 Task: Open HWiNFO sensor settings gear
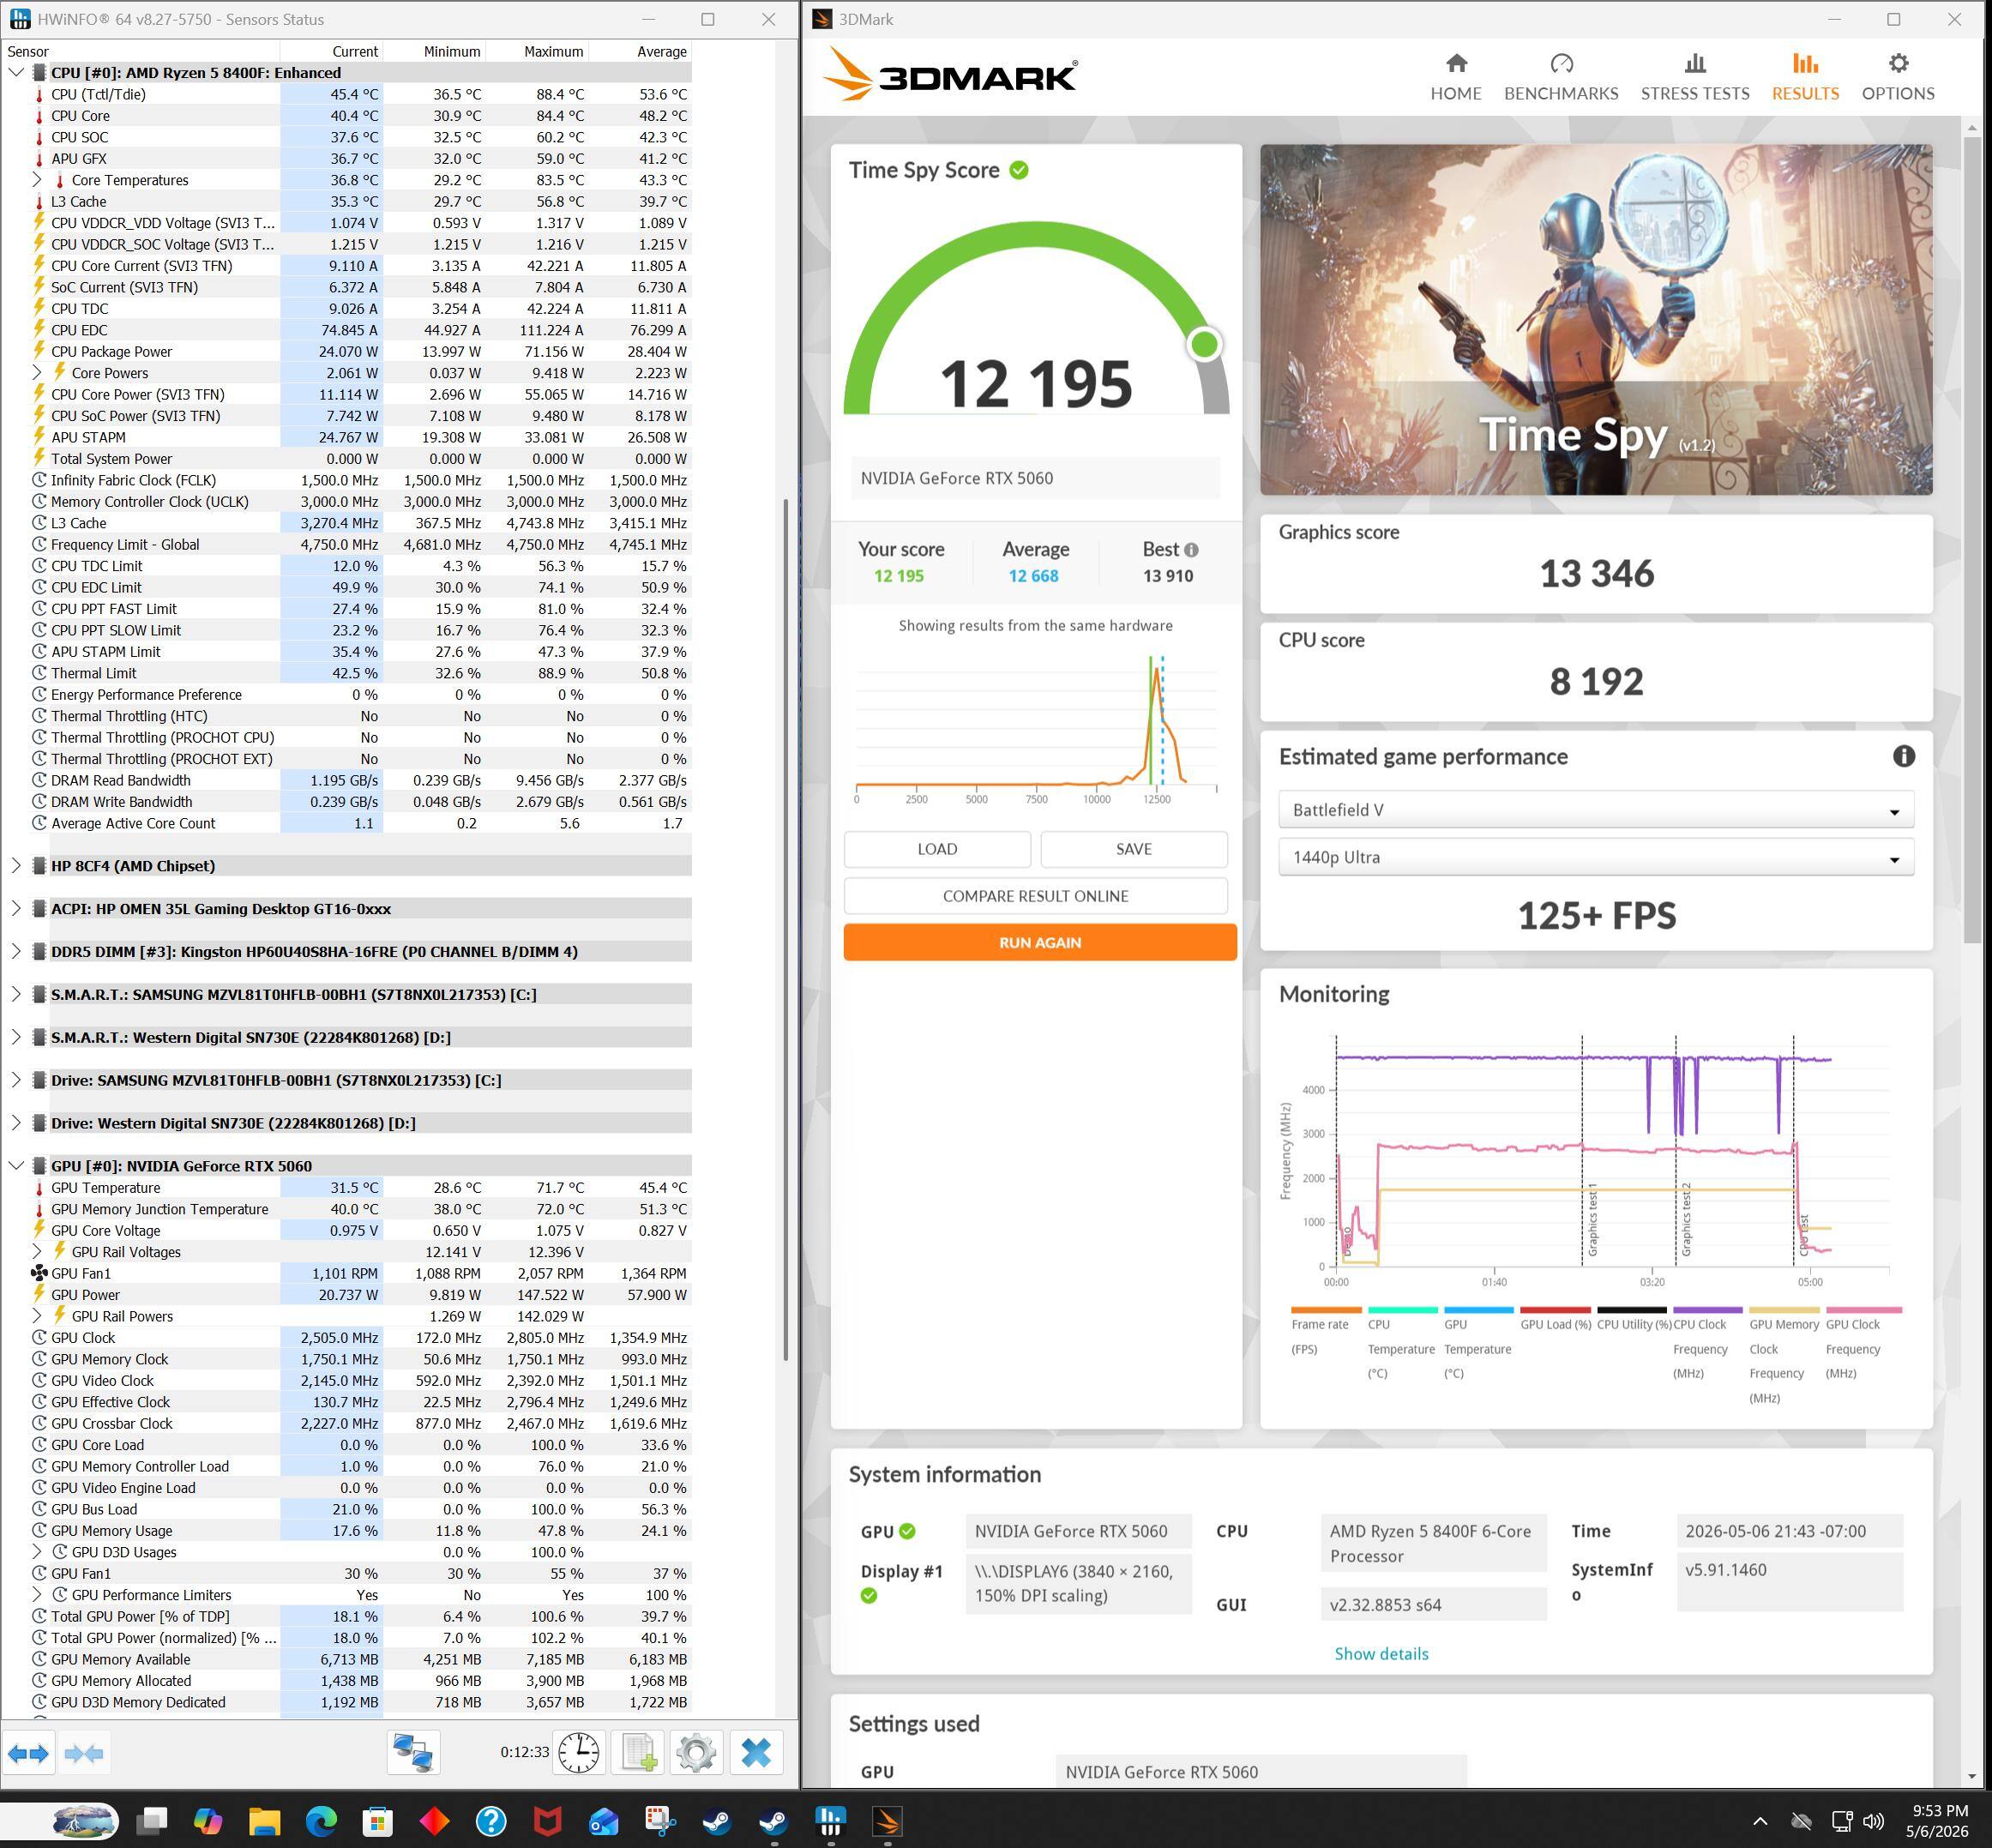[697, 1753]
